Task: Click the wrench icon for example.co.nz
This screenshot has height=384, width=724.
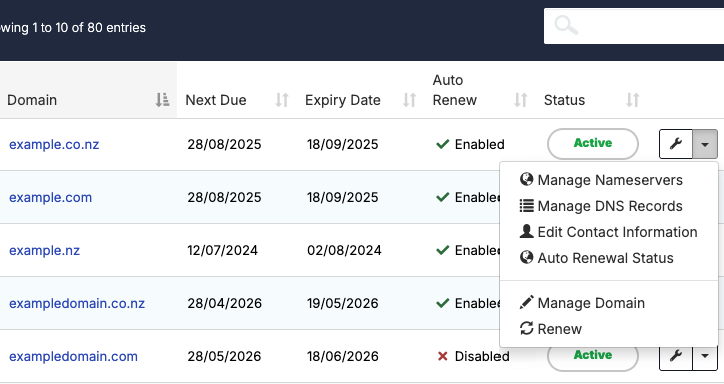Action: 676,144
